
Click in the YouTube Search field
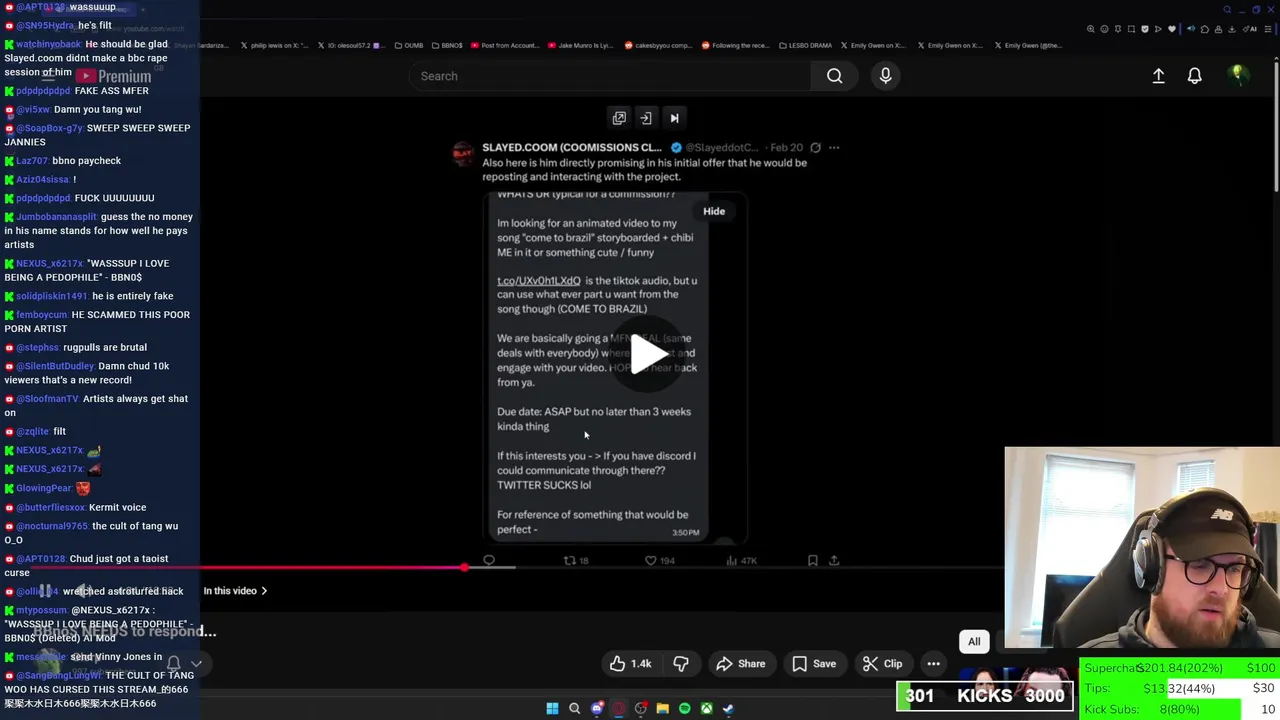[610, 76]
